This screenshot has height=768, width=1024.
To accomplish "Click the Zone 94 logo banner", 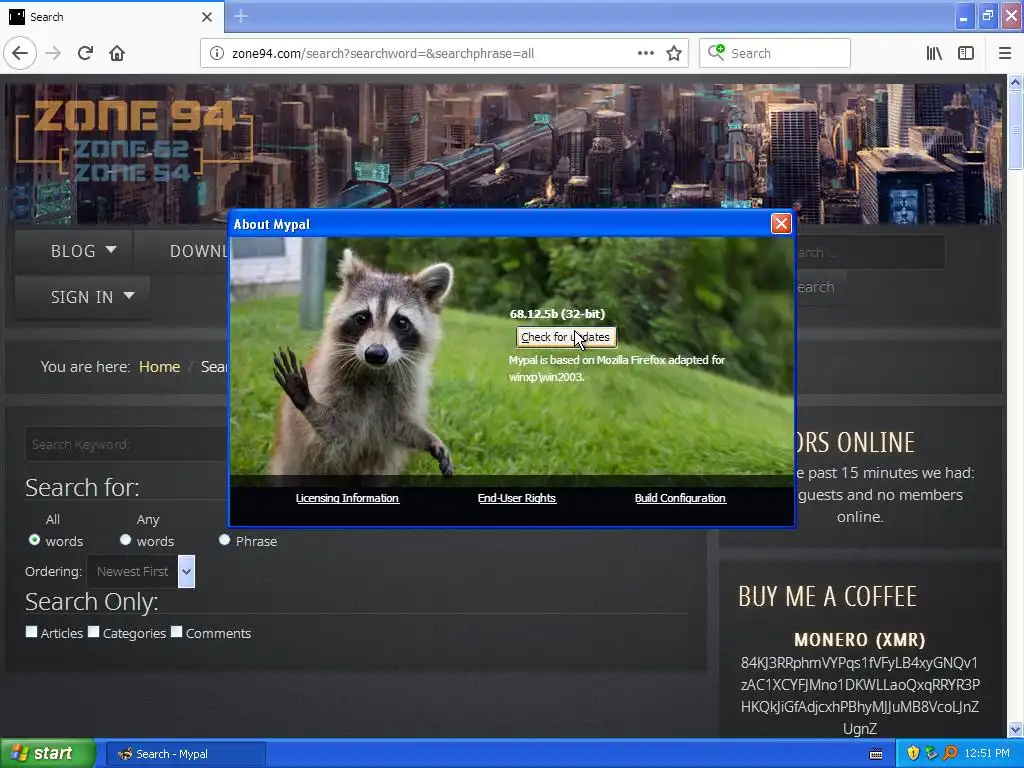I will coord(134,140).
